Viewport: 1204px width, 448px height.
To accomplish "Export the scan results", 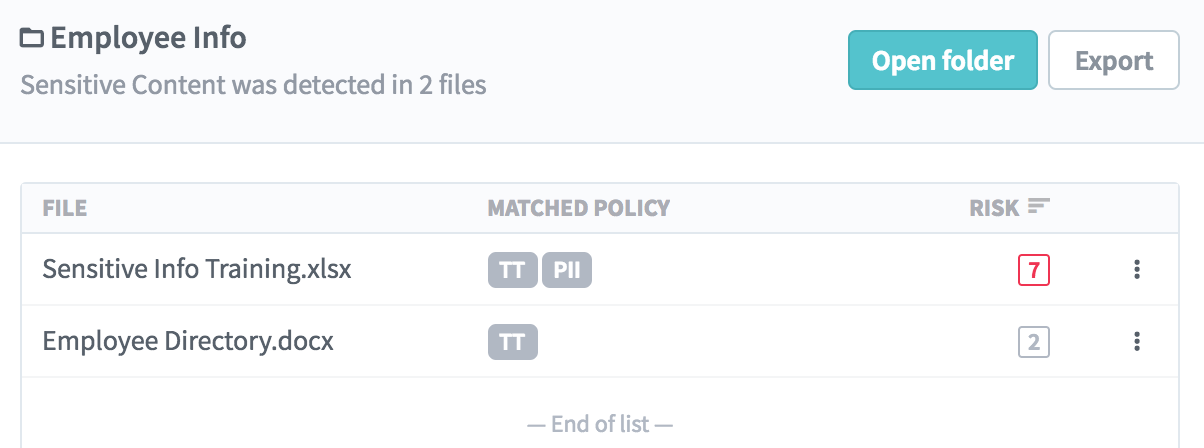I will [1114, 60].
